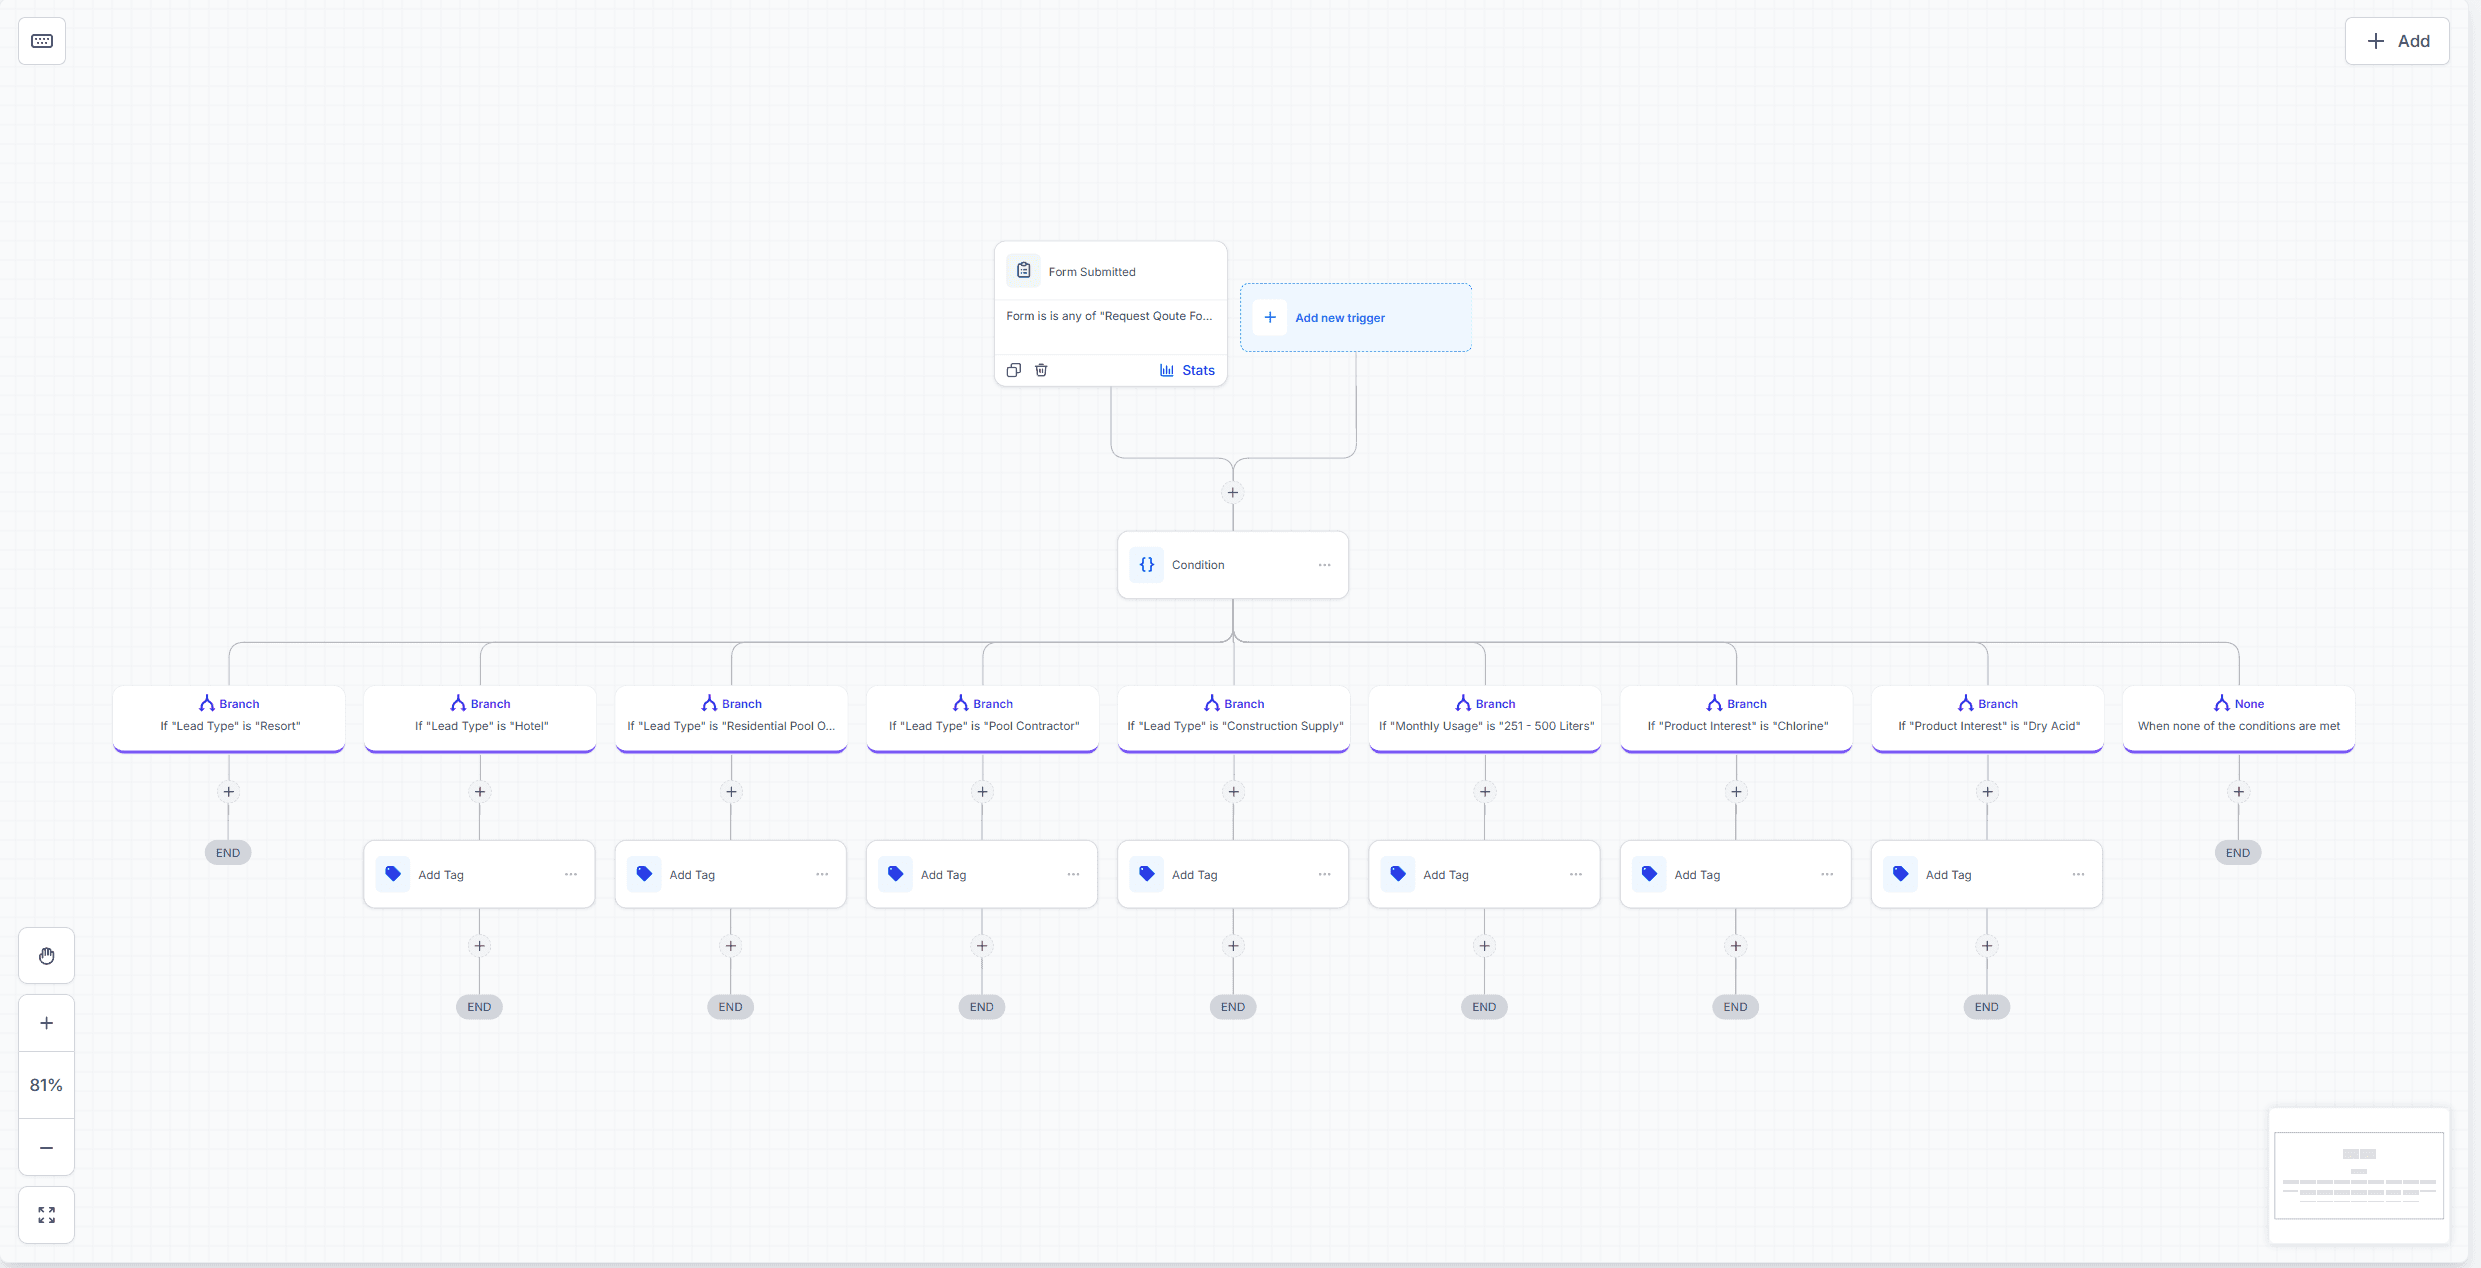This screenshot has height=1268, width=2481.
Task: Add a step after the Hotel Add Tag
Action: coord(480,946)
